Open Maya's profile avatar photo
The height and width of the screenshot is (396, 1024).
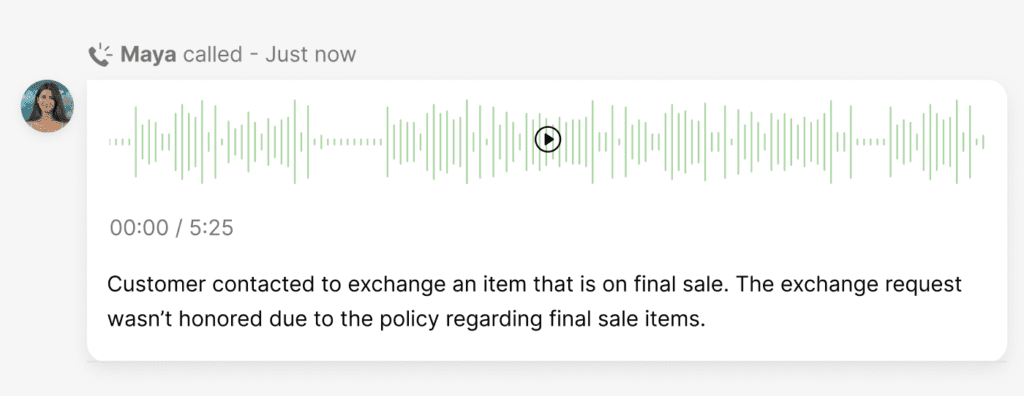[47, 106]
